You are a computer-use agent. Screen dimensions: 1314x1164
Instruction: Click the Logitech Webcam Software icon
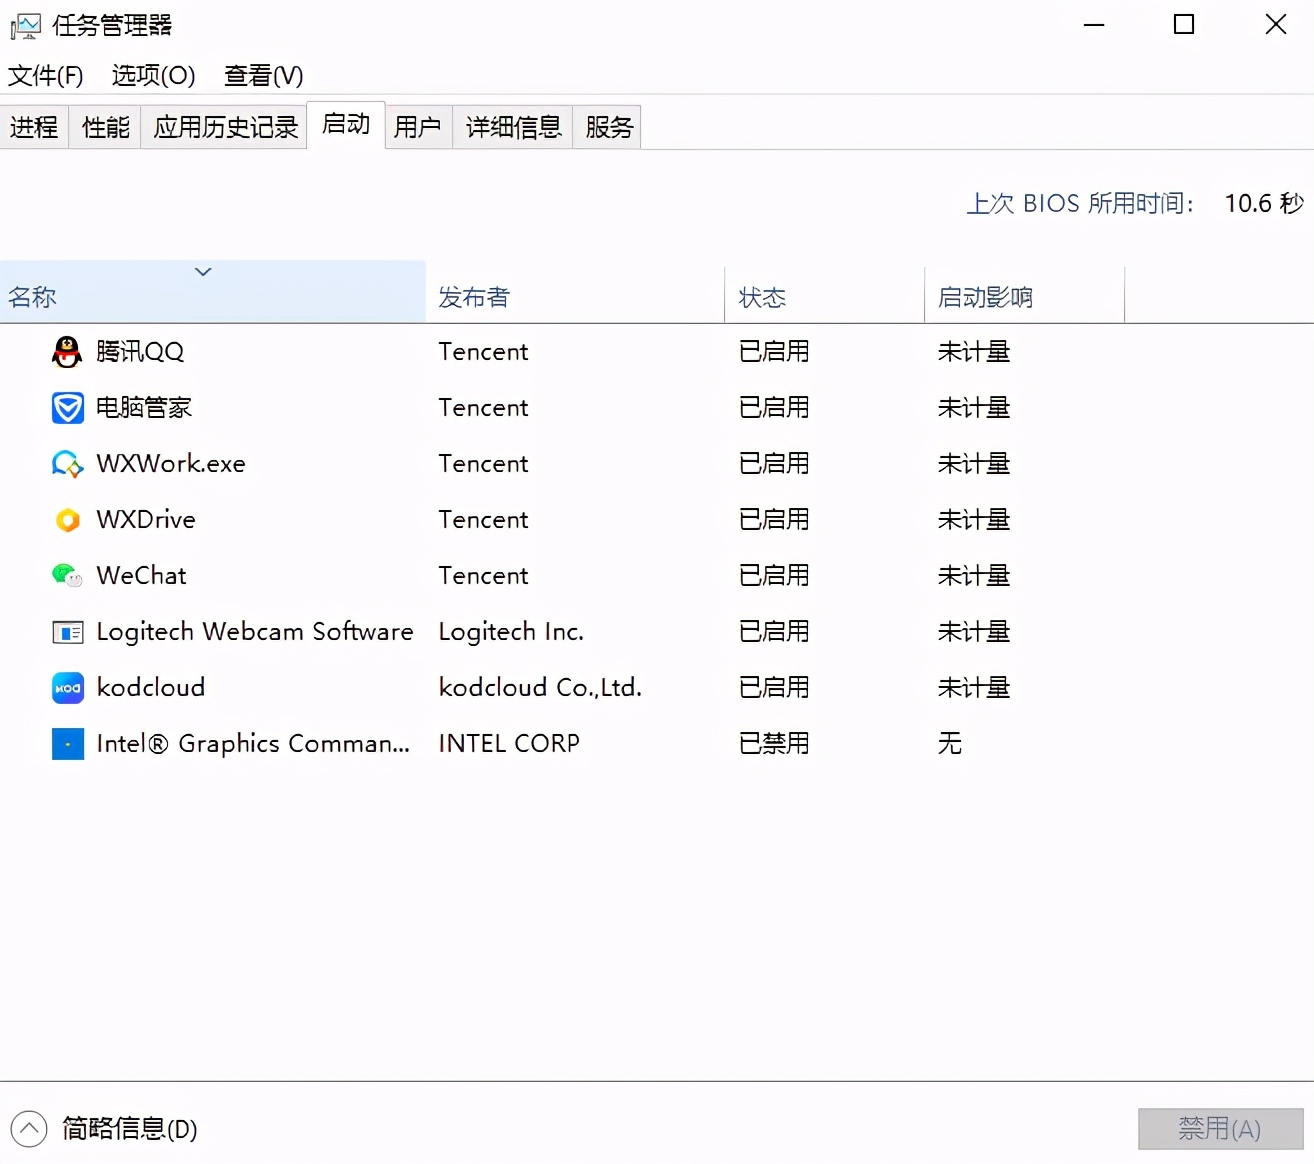coord(67,632)
